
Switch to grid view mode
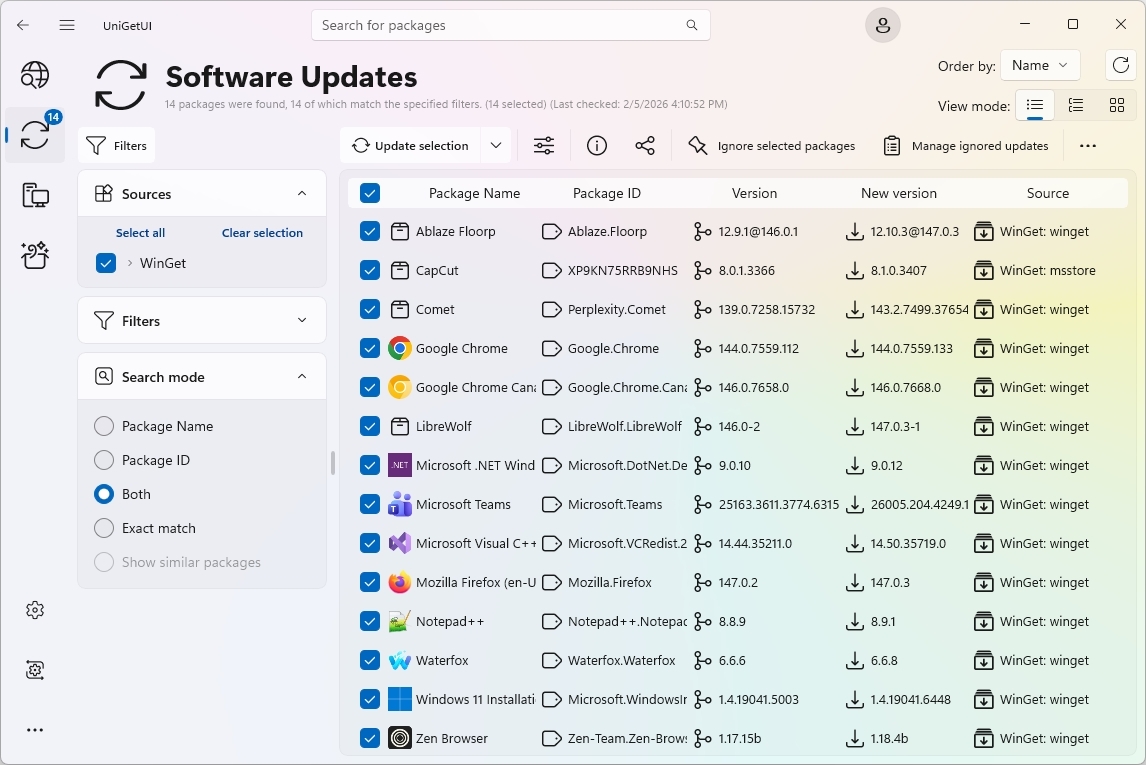click(x=1117, y=105)
